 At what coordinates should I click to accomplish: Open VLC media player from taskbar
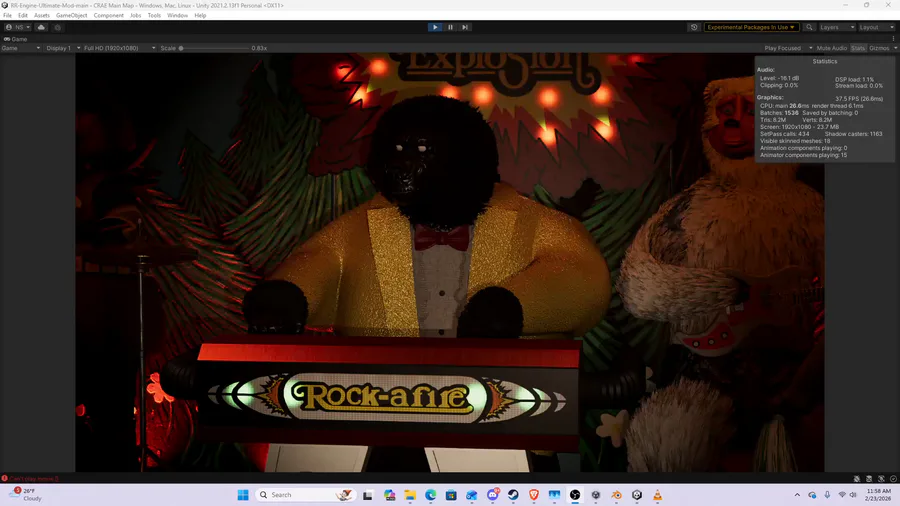coord(658,495)
